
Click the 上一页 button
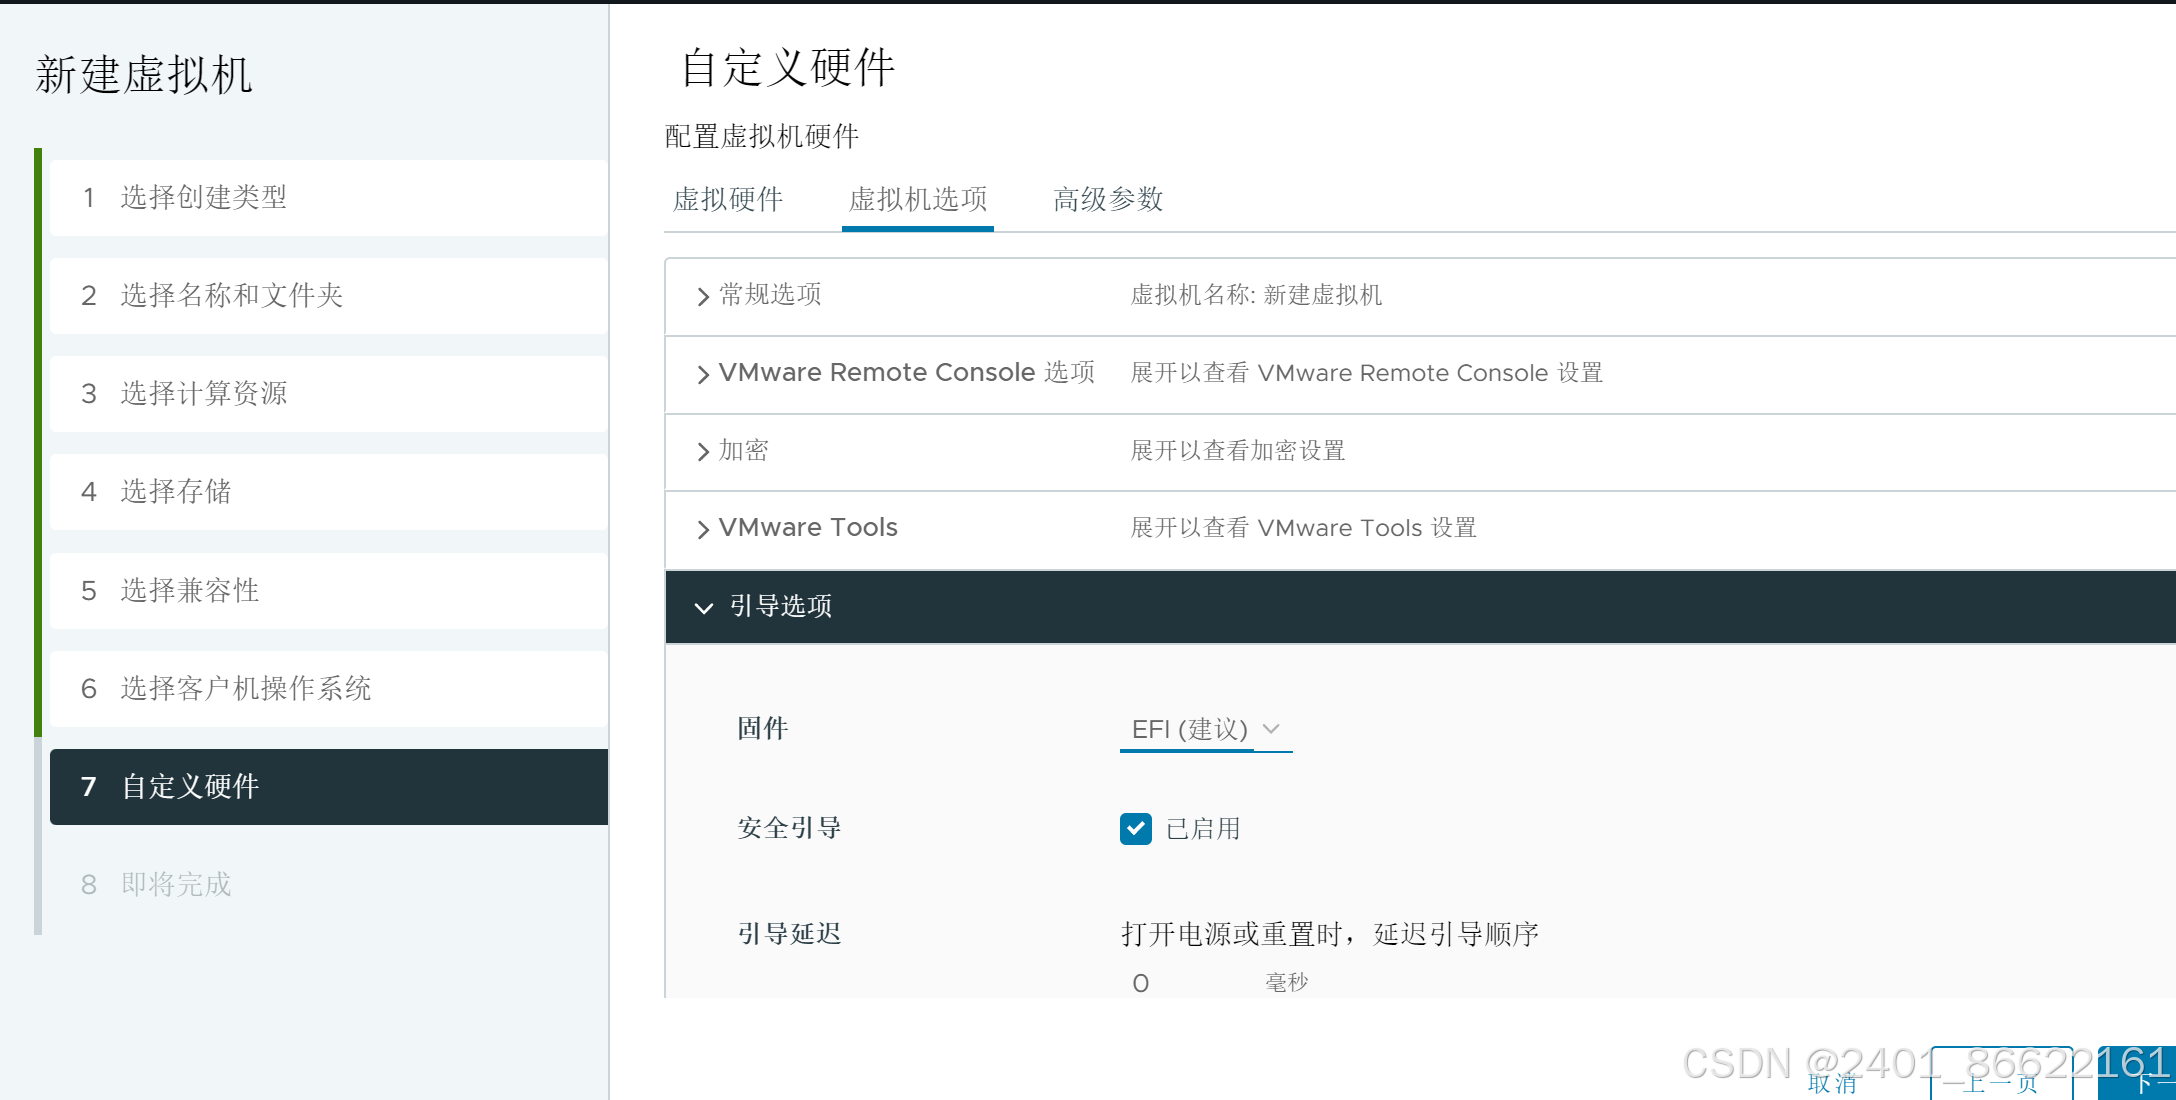[2000, 1083]
